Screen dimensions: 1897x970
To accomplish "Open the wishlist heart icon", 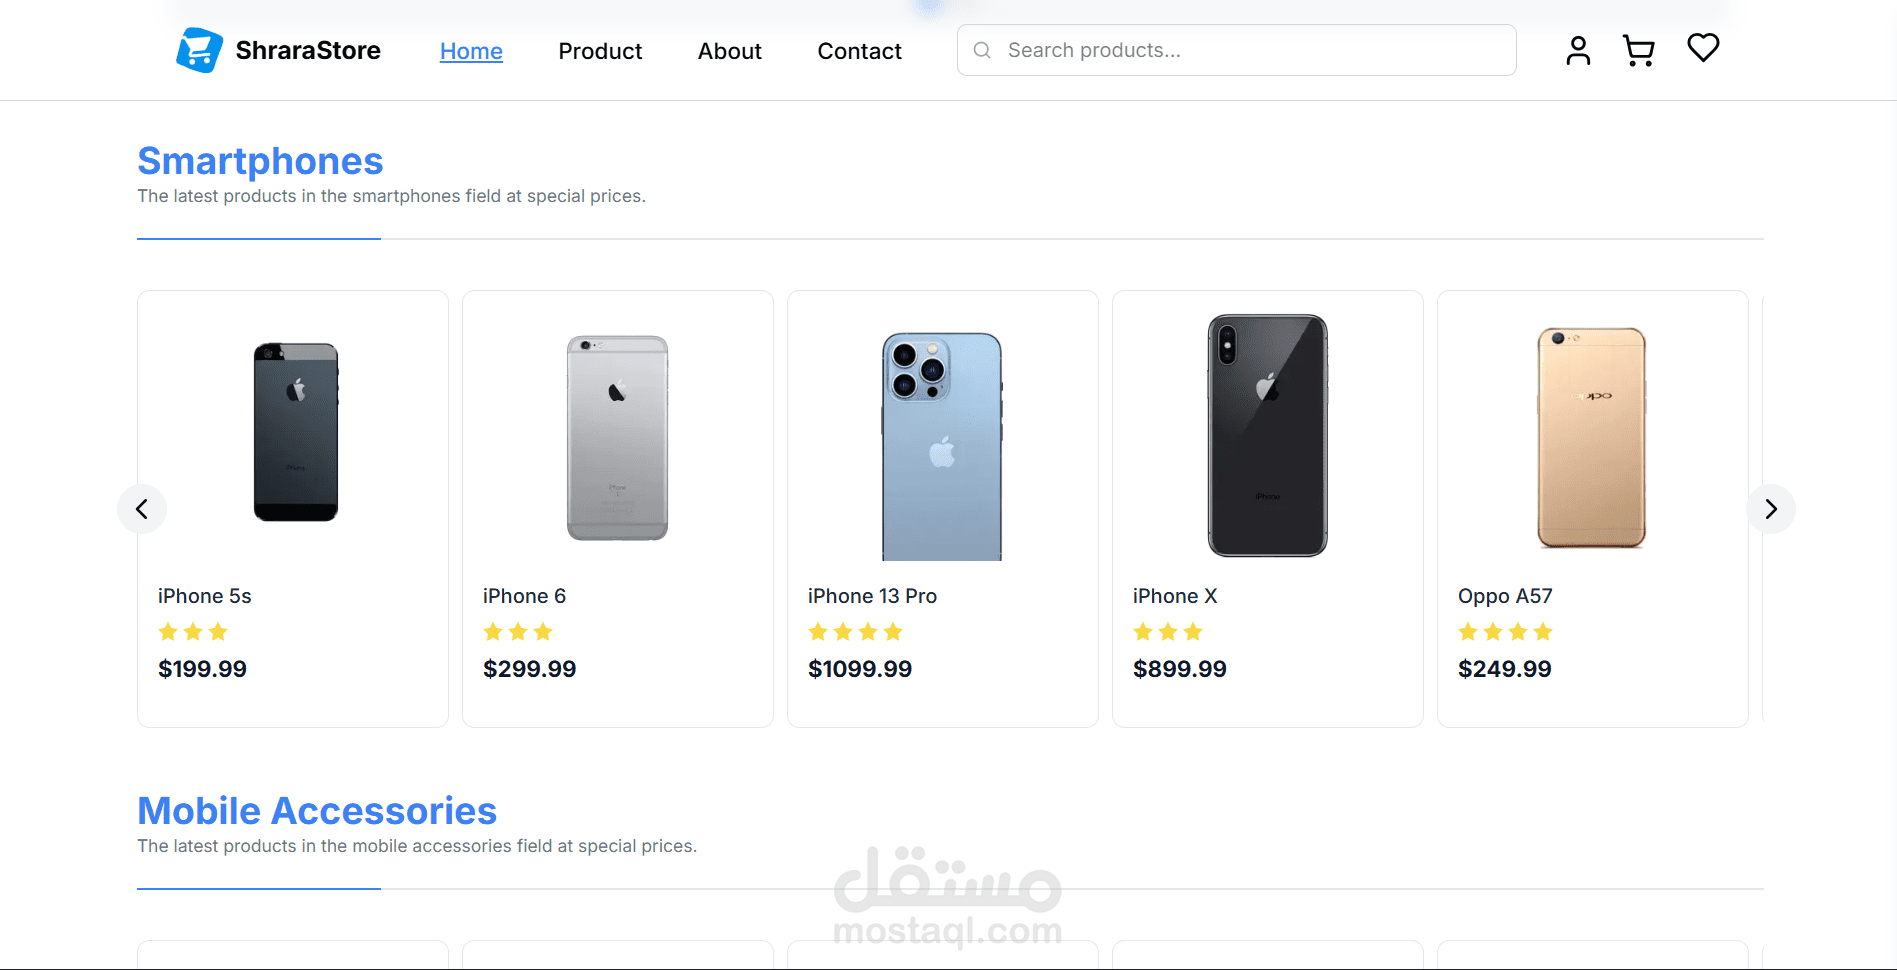I will point(1703,48).
